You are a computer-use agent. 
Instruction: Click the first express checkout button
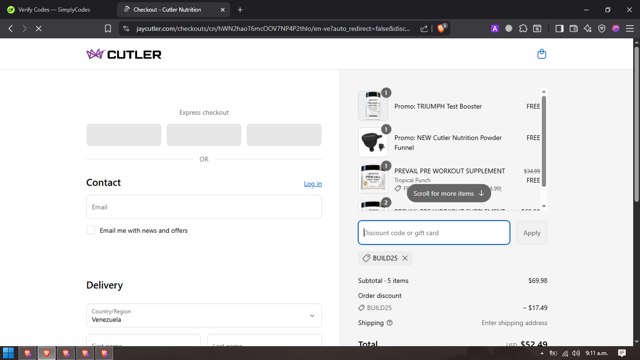(x=124, y=135)
